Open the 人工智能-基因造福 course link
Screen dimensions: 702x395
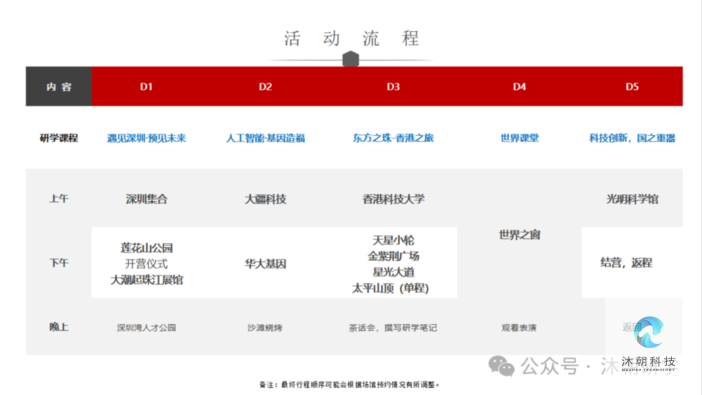point(265,138)
